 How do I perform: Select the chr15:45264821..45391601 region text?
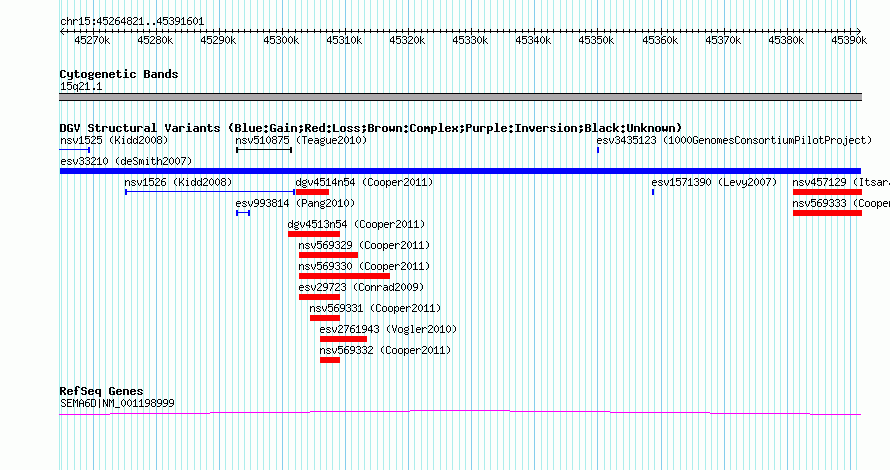(132, 21)
